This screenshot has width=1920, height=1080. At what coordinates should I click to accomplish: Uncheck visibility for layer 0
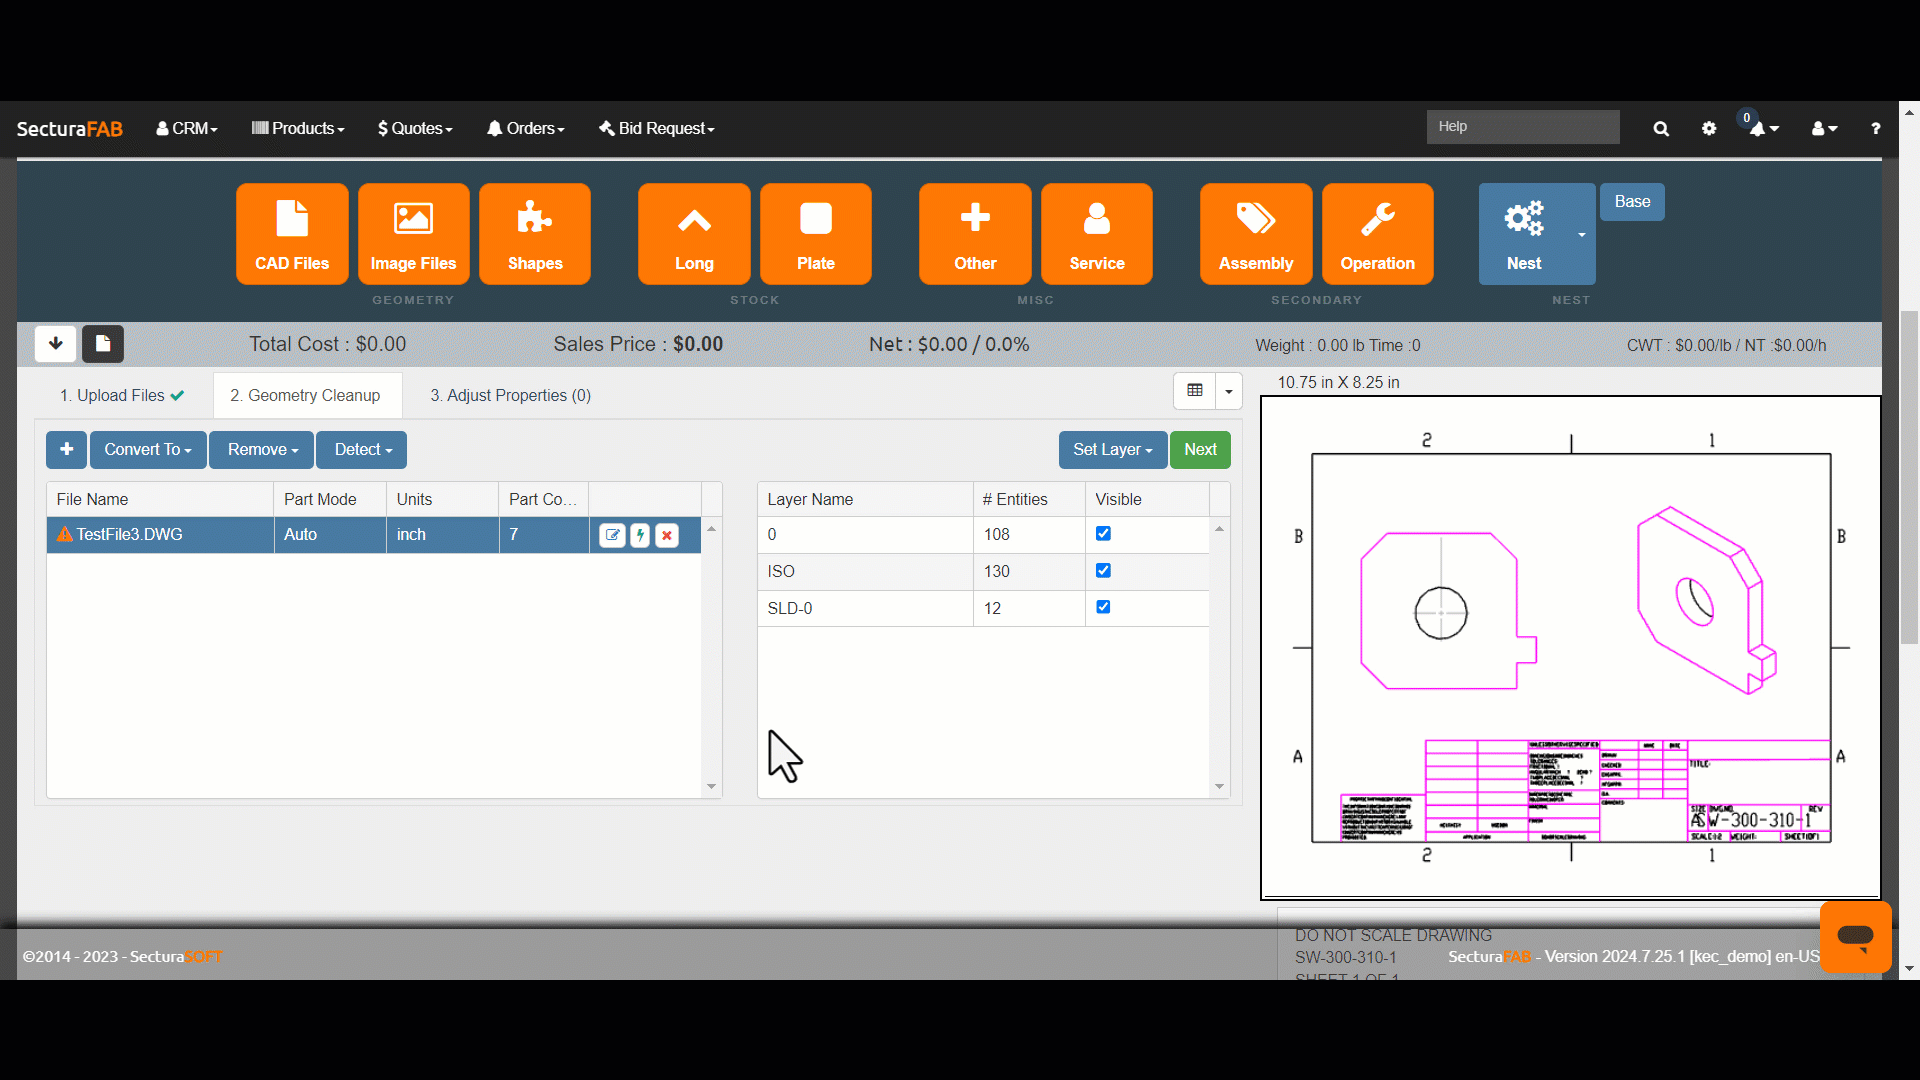pos(1103,534)
